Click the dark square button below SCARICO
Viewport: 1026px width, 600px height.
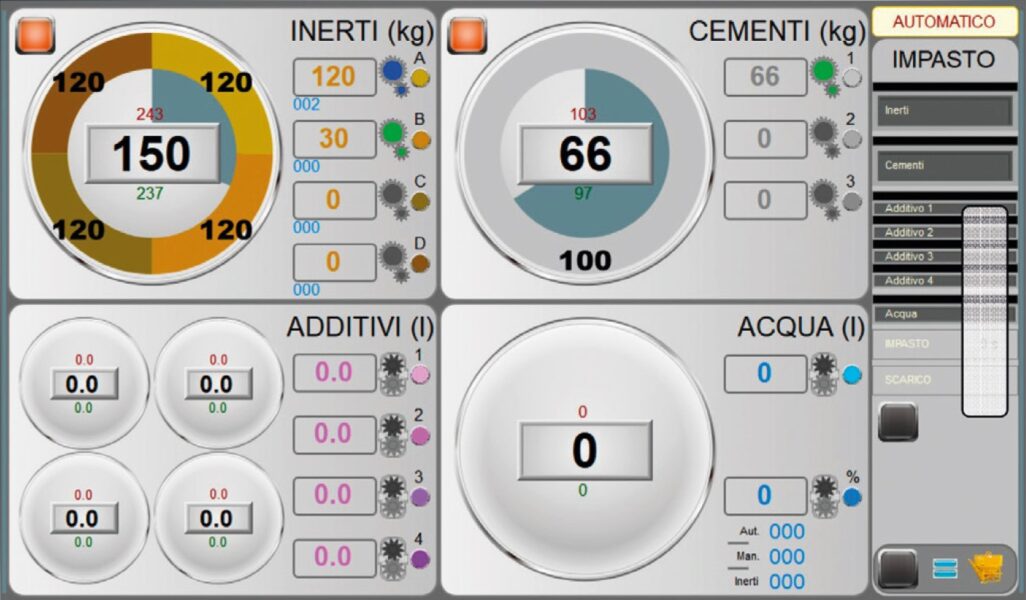[x=898, y=422]
